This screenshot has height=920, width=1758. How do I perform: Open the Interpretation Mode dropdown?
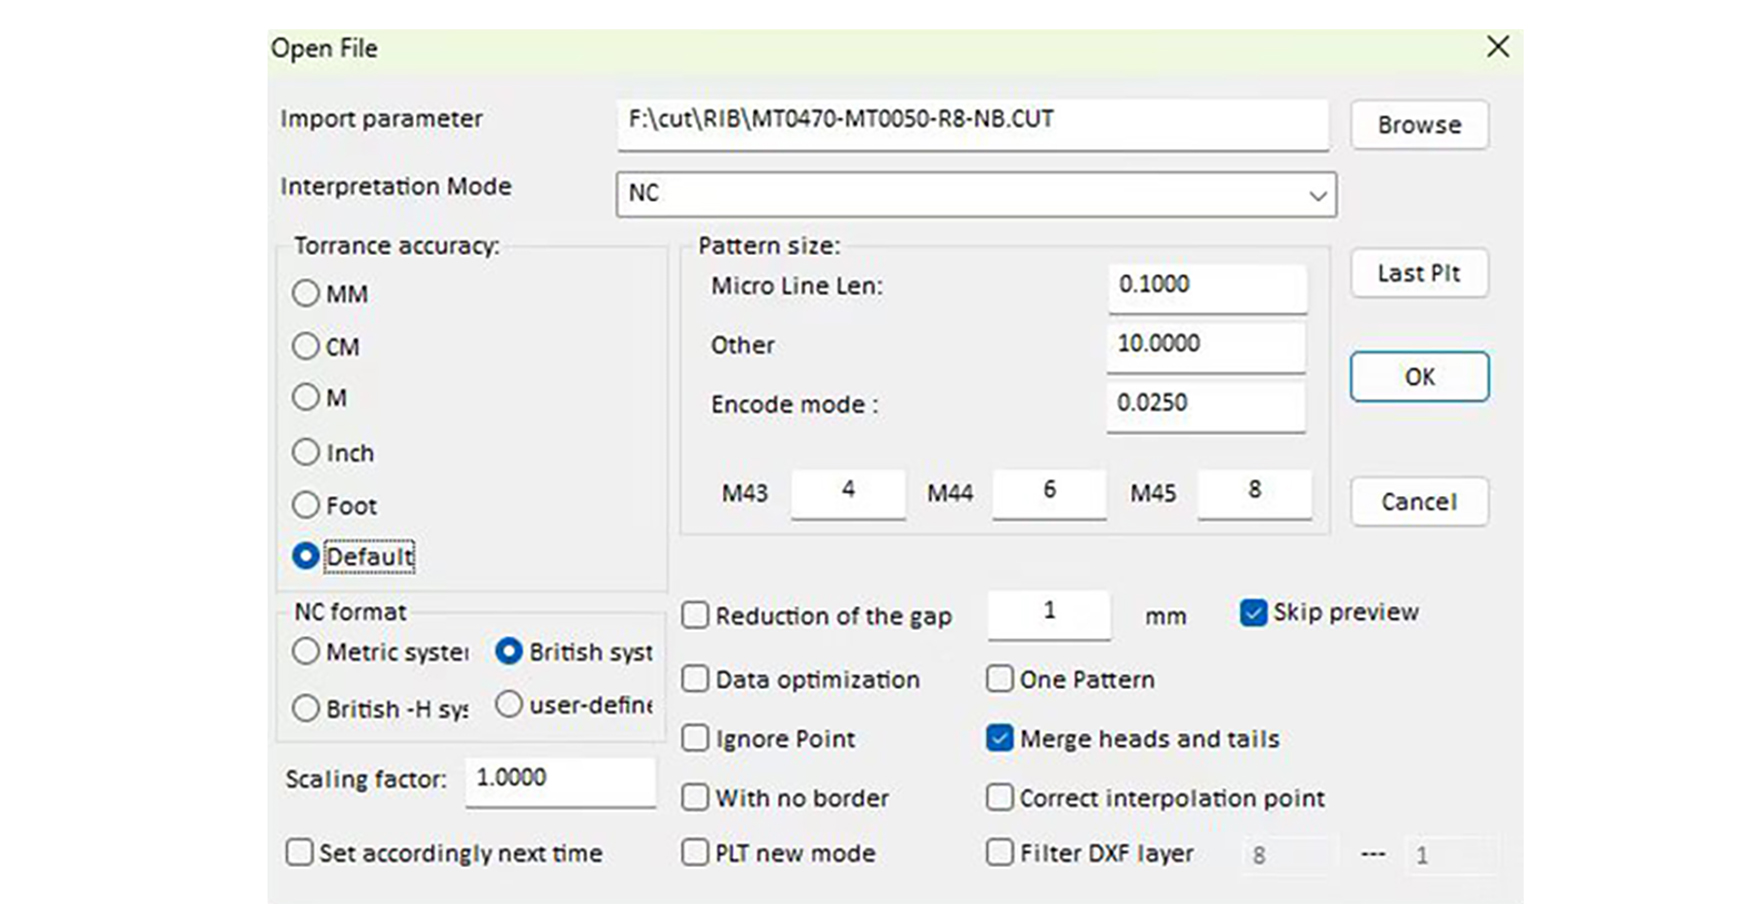(x=976, y=194)
